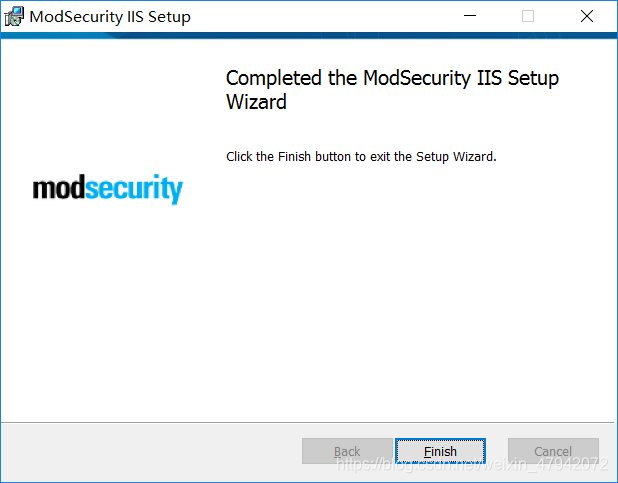Click the "Completed the ModSecurity IIS Setup" heading
Image resolution: width=618 pixels, height=483 pixels.
pyautogui.click(x=392, y=79)
